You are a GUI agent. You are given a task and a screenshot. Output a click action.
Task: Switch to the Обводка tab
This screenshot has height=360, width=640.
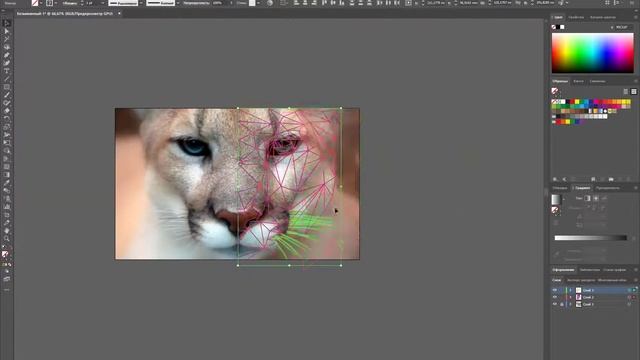pos(560,188)
